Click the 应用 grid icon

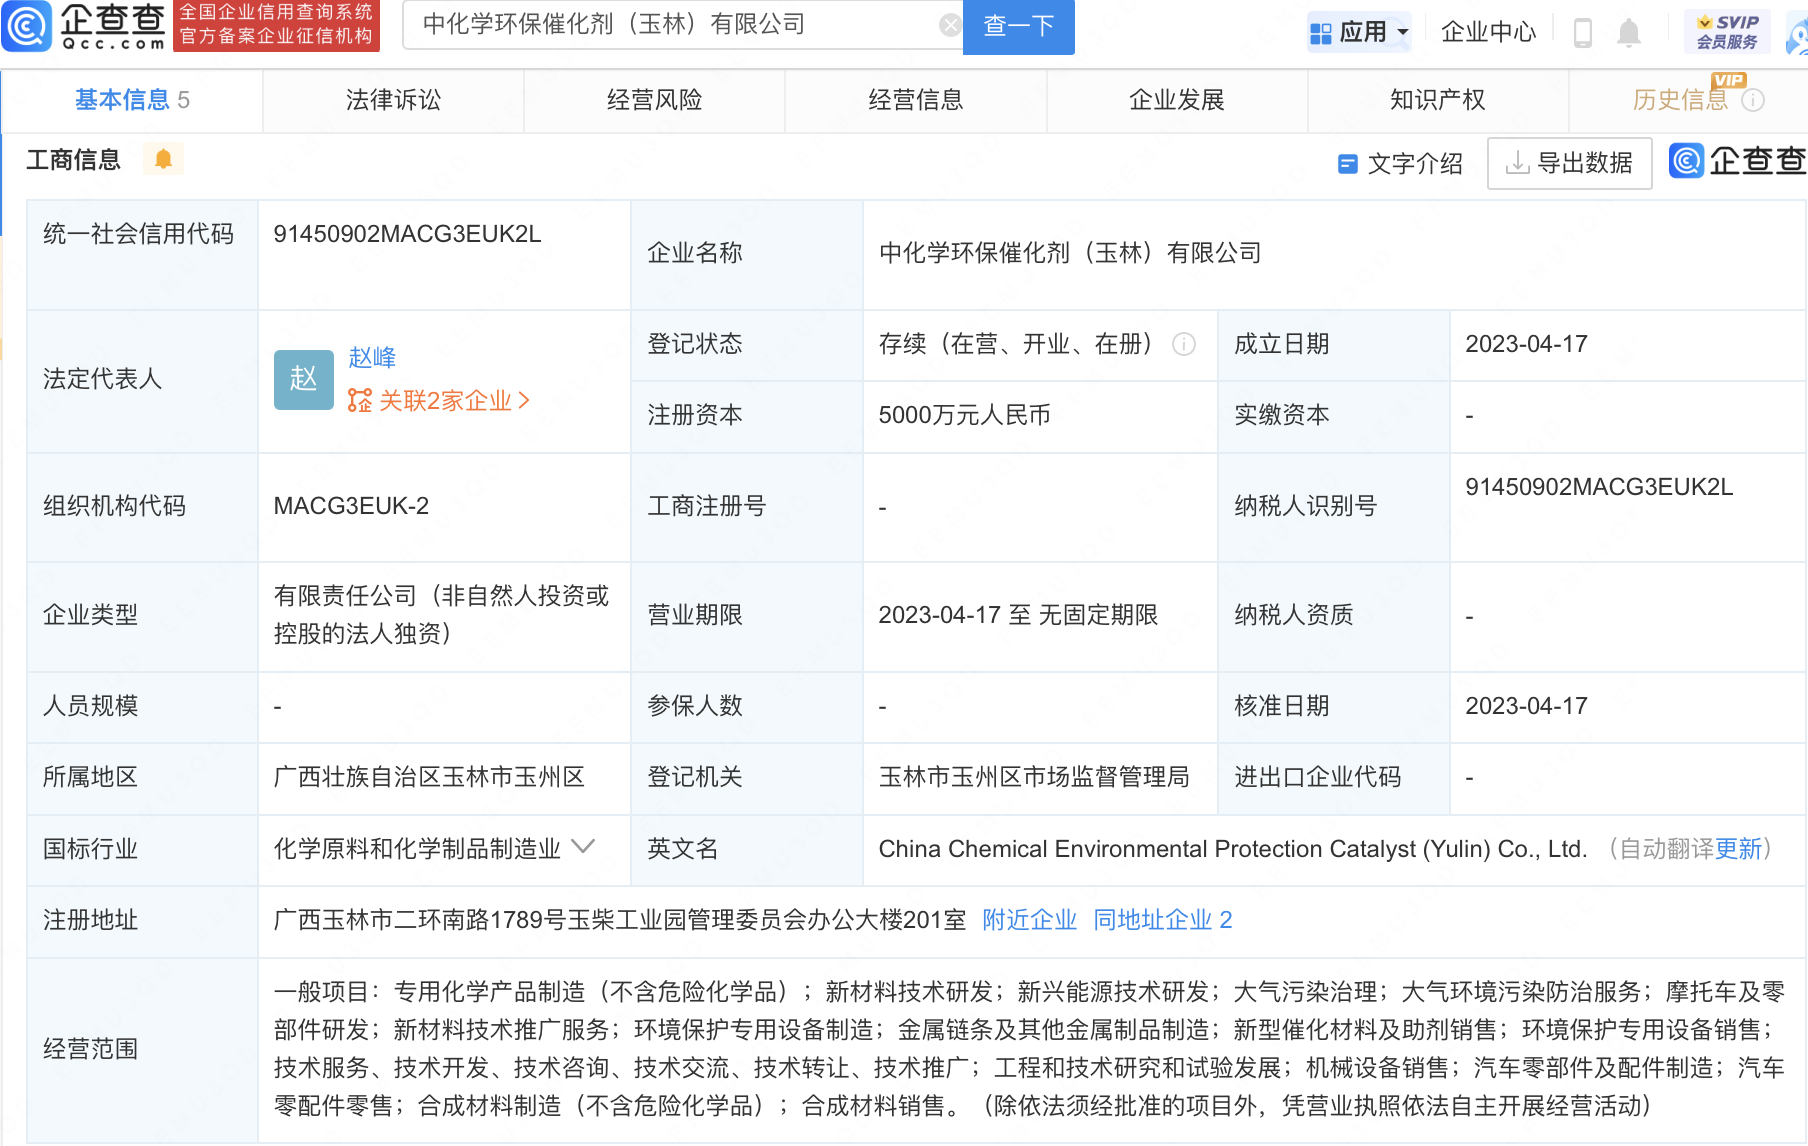pyautogui.click(x=1321, y=33)
